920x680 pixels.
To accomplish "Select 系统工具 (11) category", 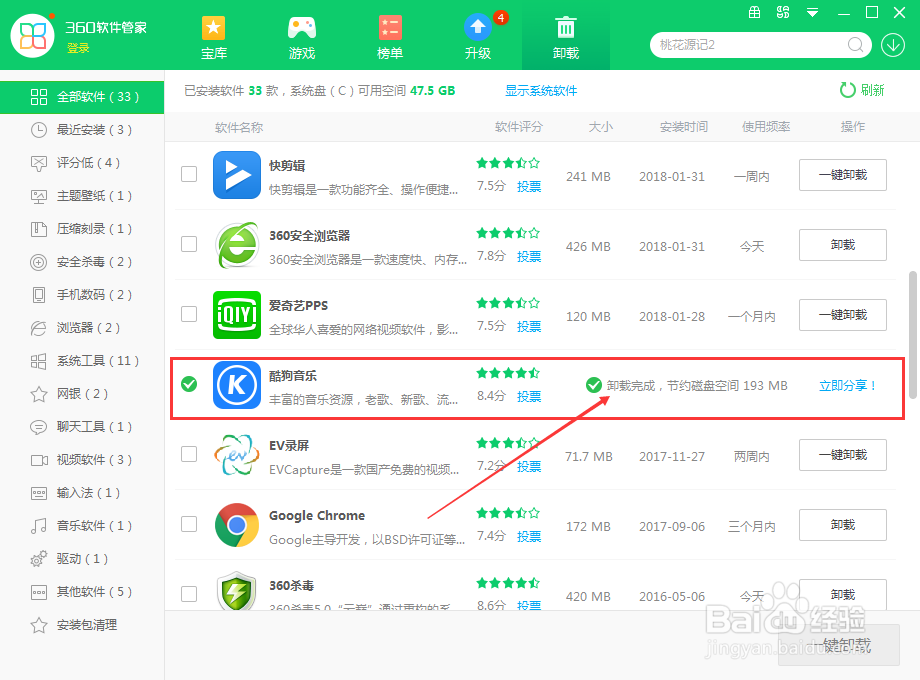I will (82, 361).
